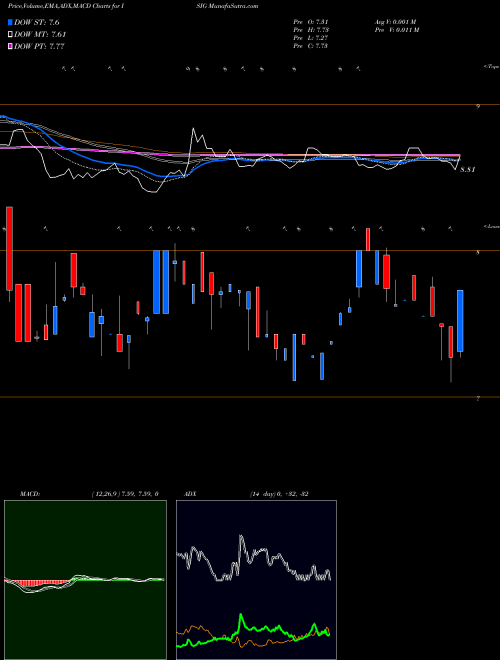500x660 pixels.
Task: Click the ADX parameters '(14 day) 6, +32, -32'
Action: tap(279, 494)
